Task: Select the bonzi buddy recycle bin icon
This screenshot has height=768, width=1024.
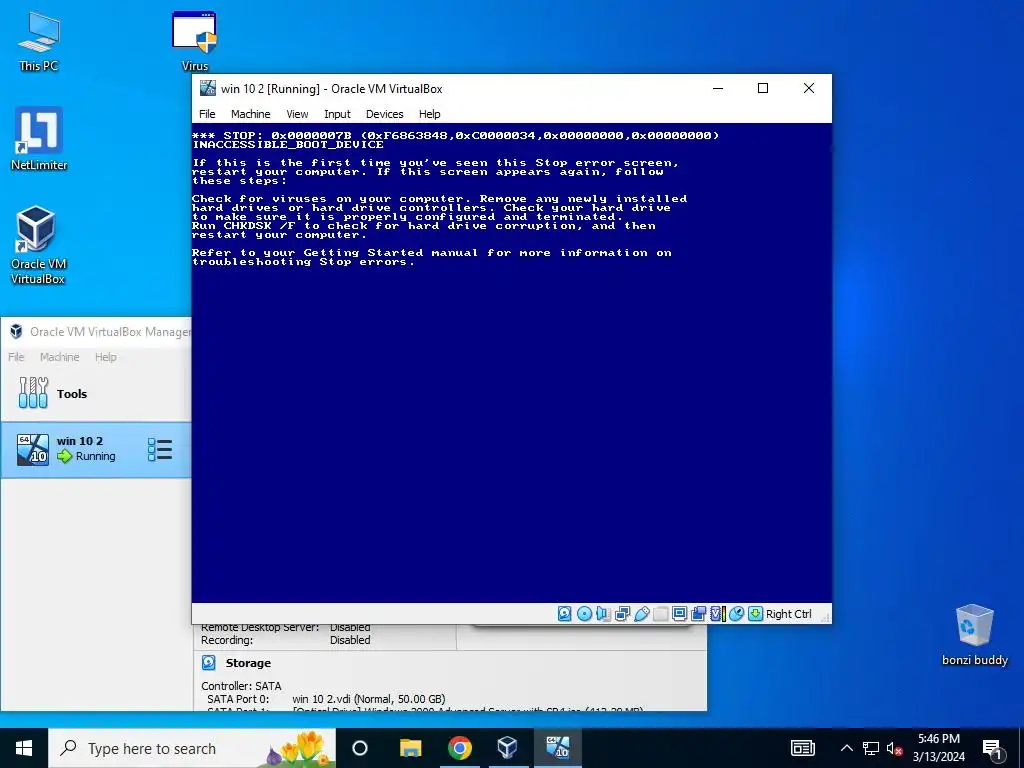Action: tap(974, 635)
